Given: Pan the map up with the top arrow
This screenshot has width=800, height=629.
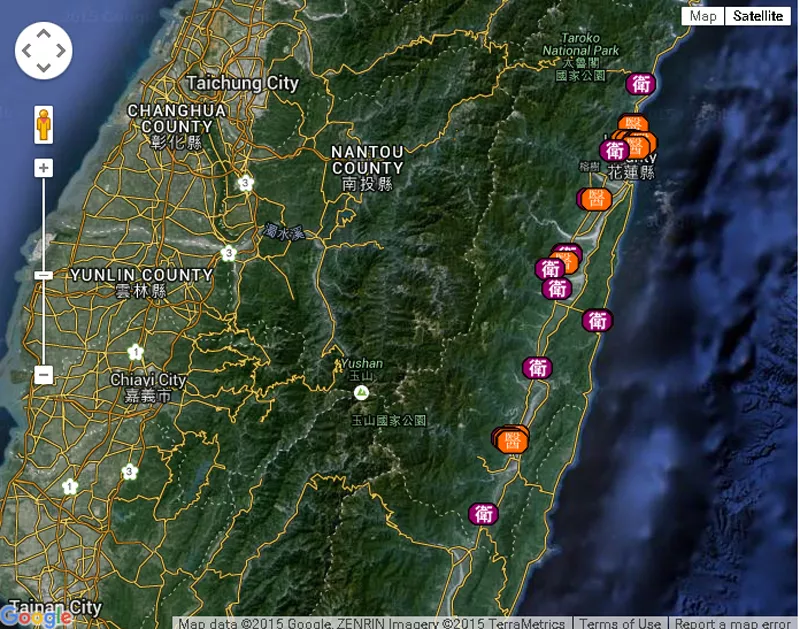Looking at the screenshot, I should pos(43,34).
